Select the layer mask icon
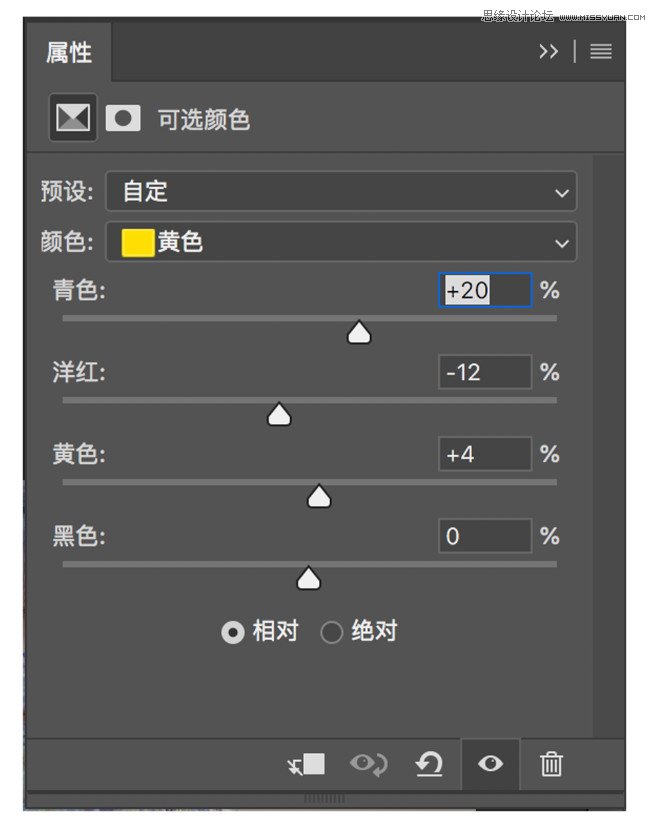The height and width of the screenshot is (836, 656). [x=123, y=118]
